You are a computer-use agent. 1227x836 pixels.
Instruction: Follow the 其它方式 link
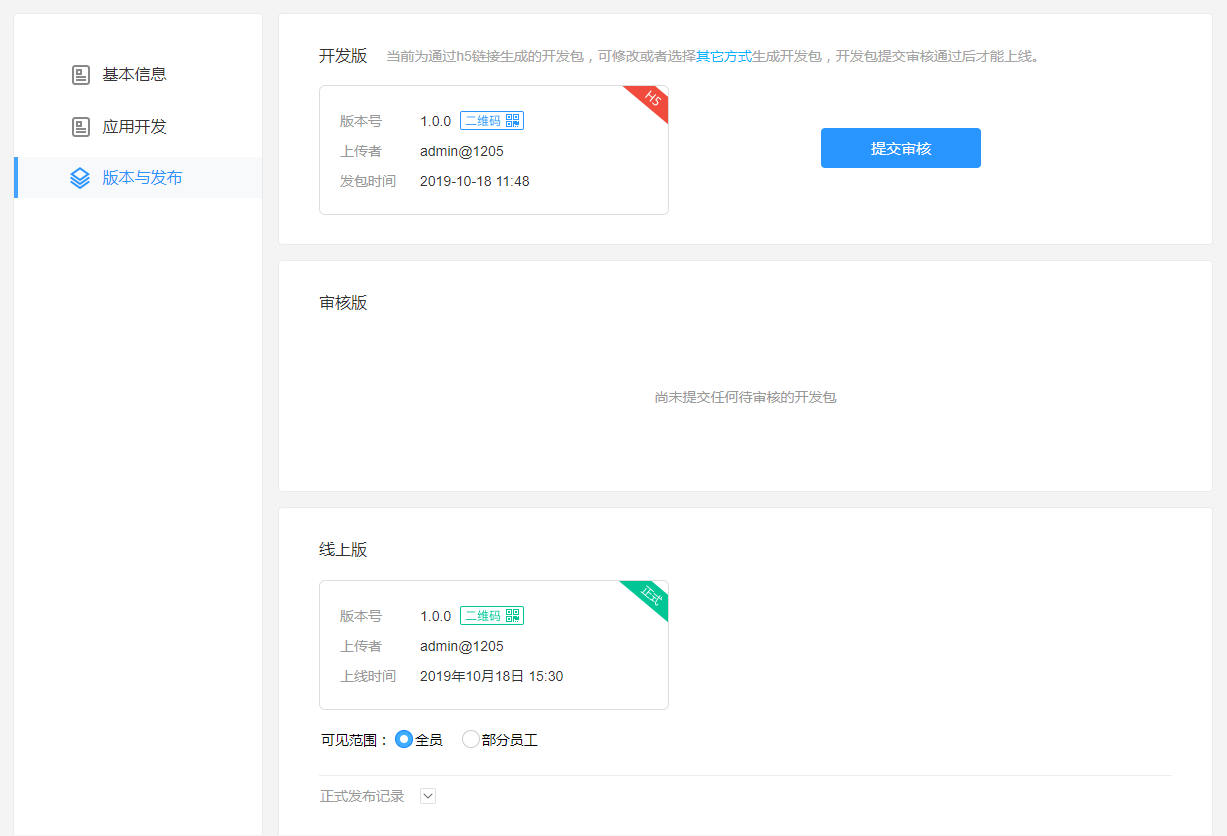723,56
